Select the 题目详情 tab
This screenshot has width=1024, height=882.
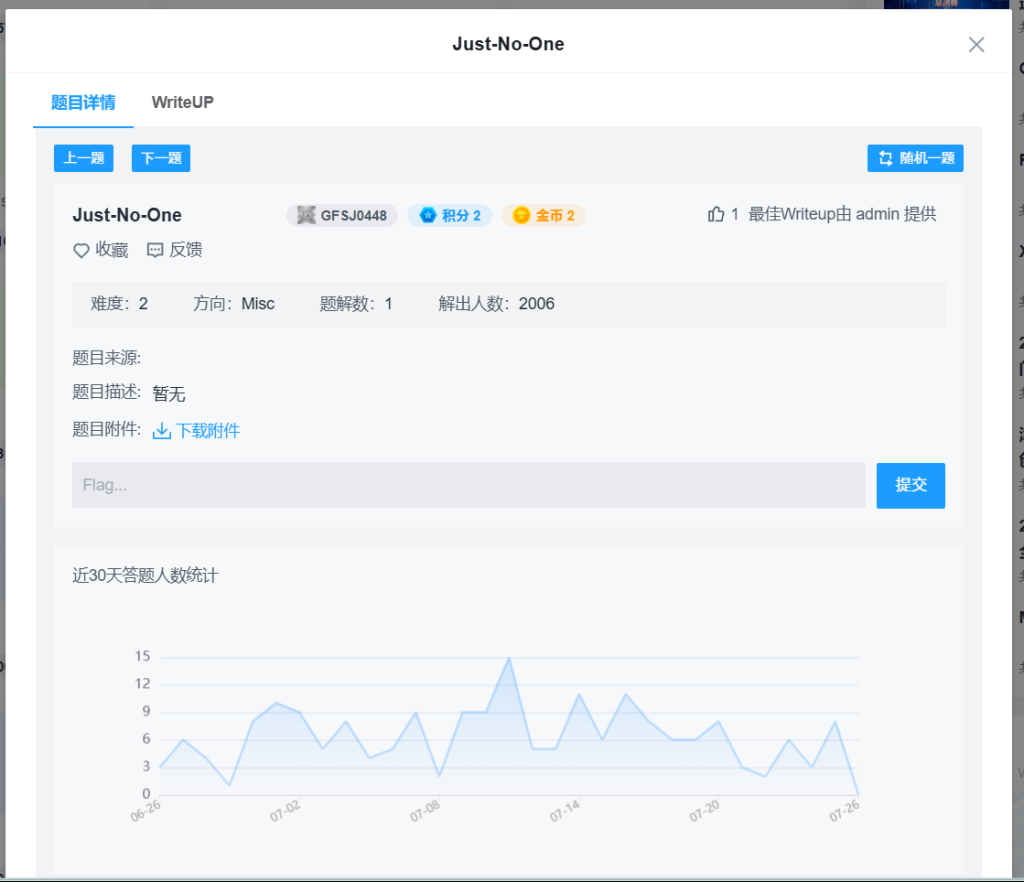(83, 102)
